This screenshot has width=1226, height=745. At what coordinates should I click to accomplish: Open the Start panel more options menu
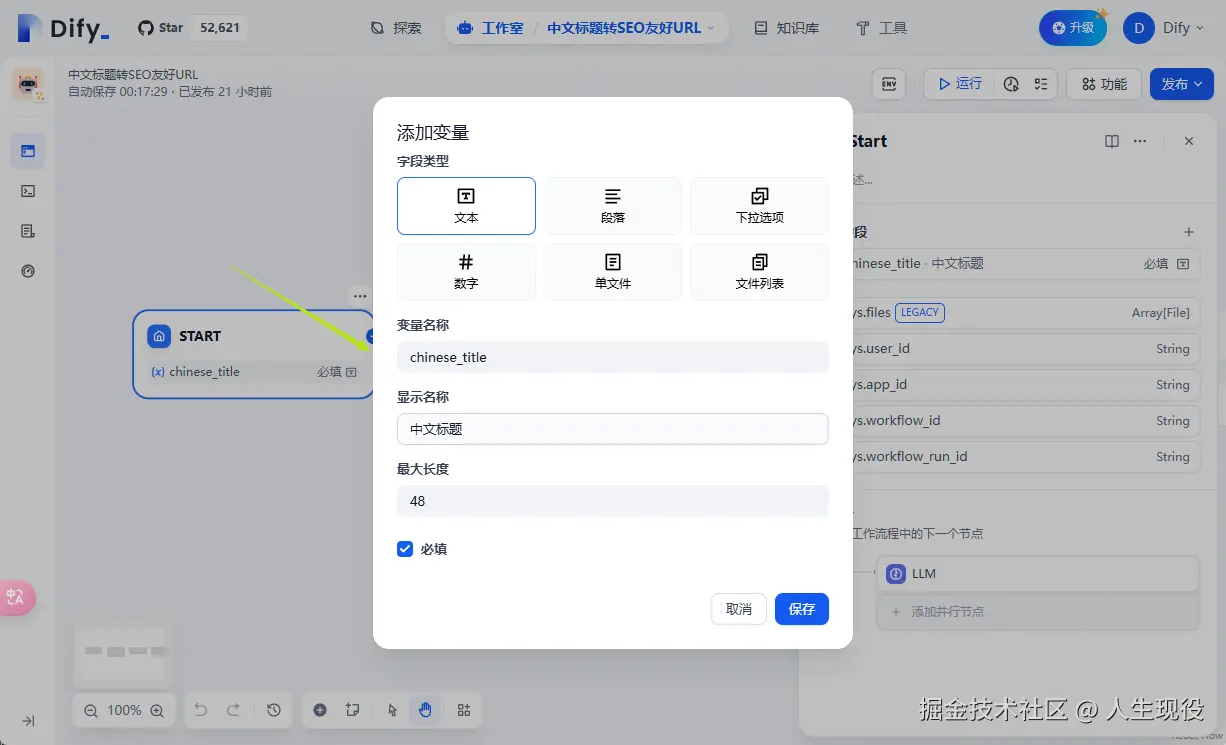click(1140, 141)
